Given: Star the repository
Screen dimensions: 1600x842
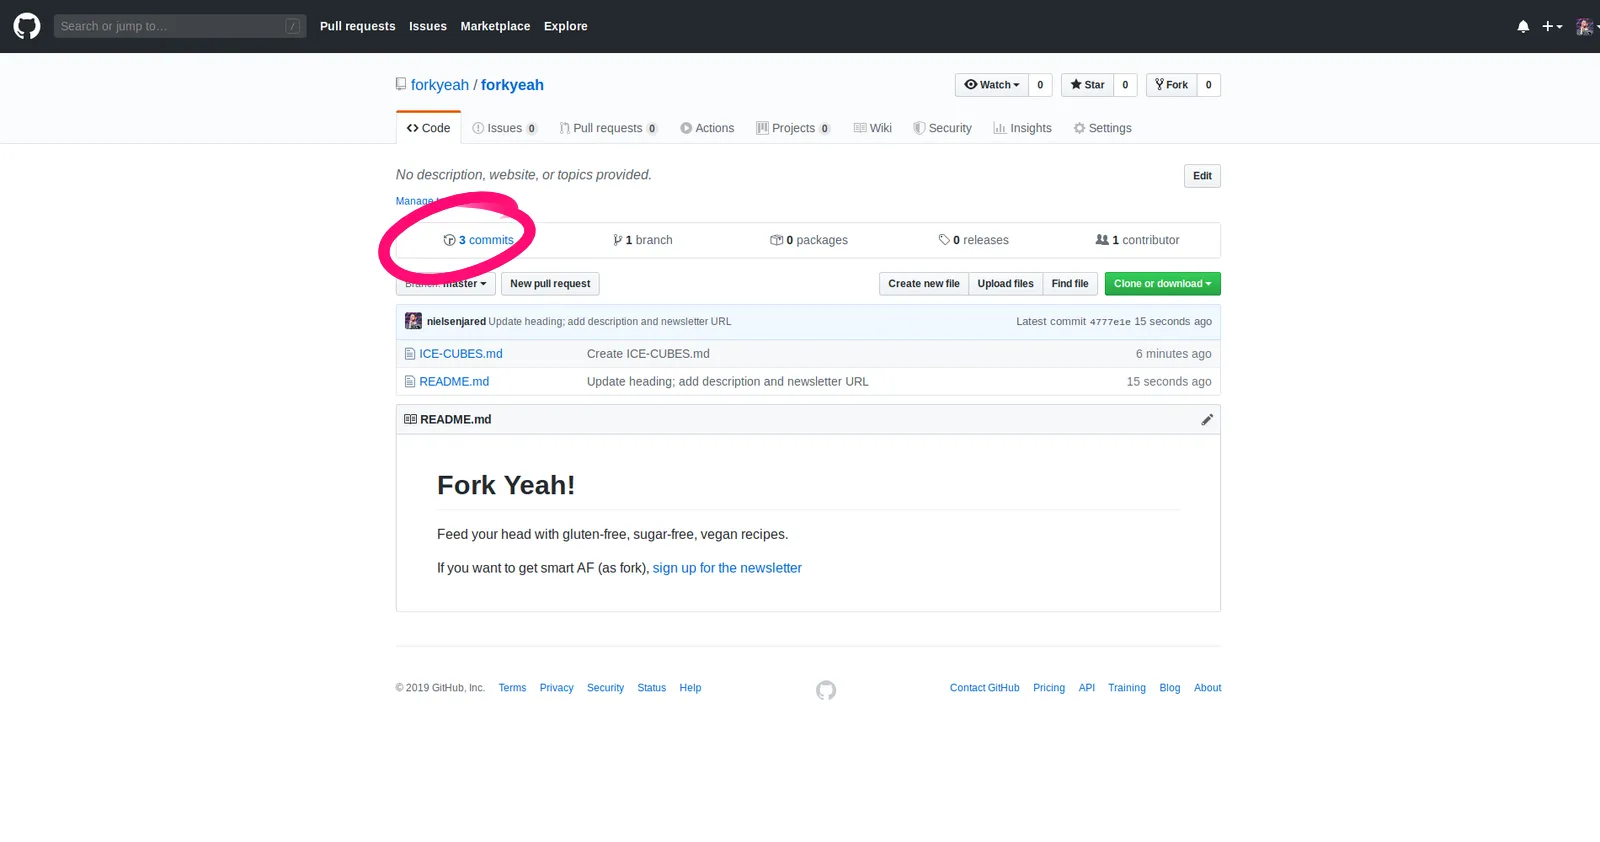Looking at the screenshot, I should [1087, 85].
